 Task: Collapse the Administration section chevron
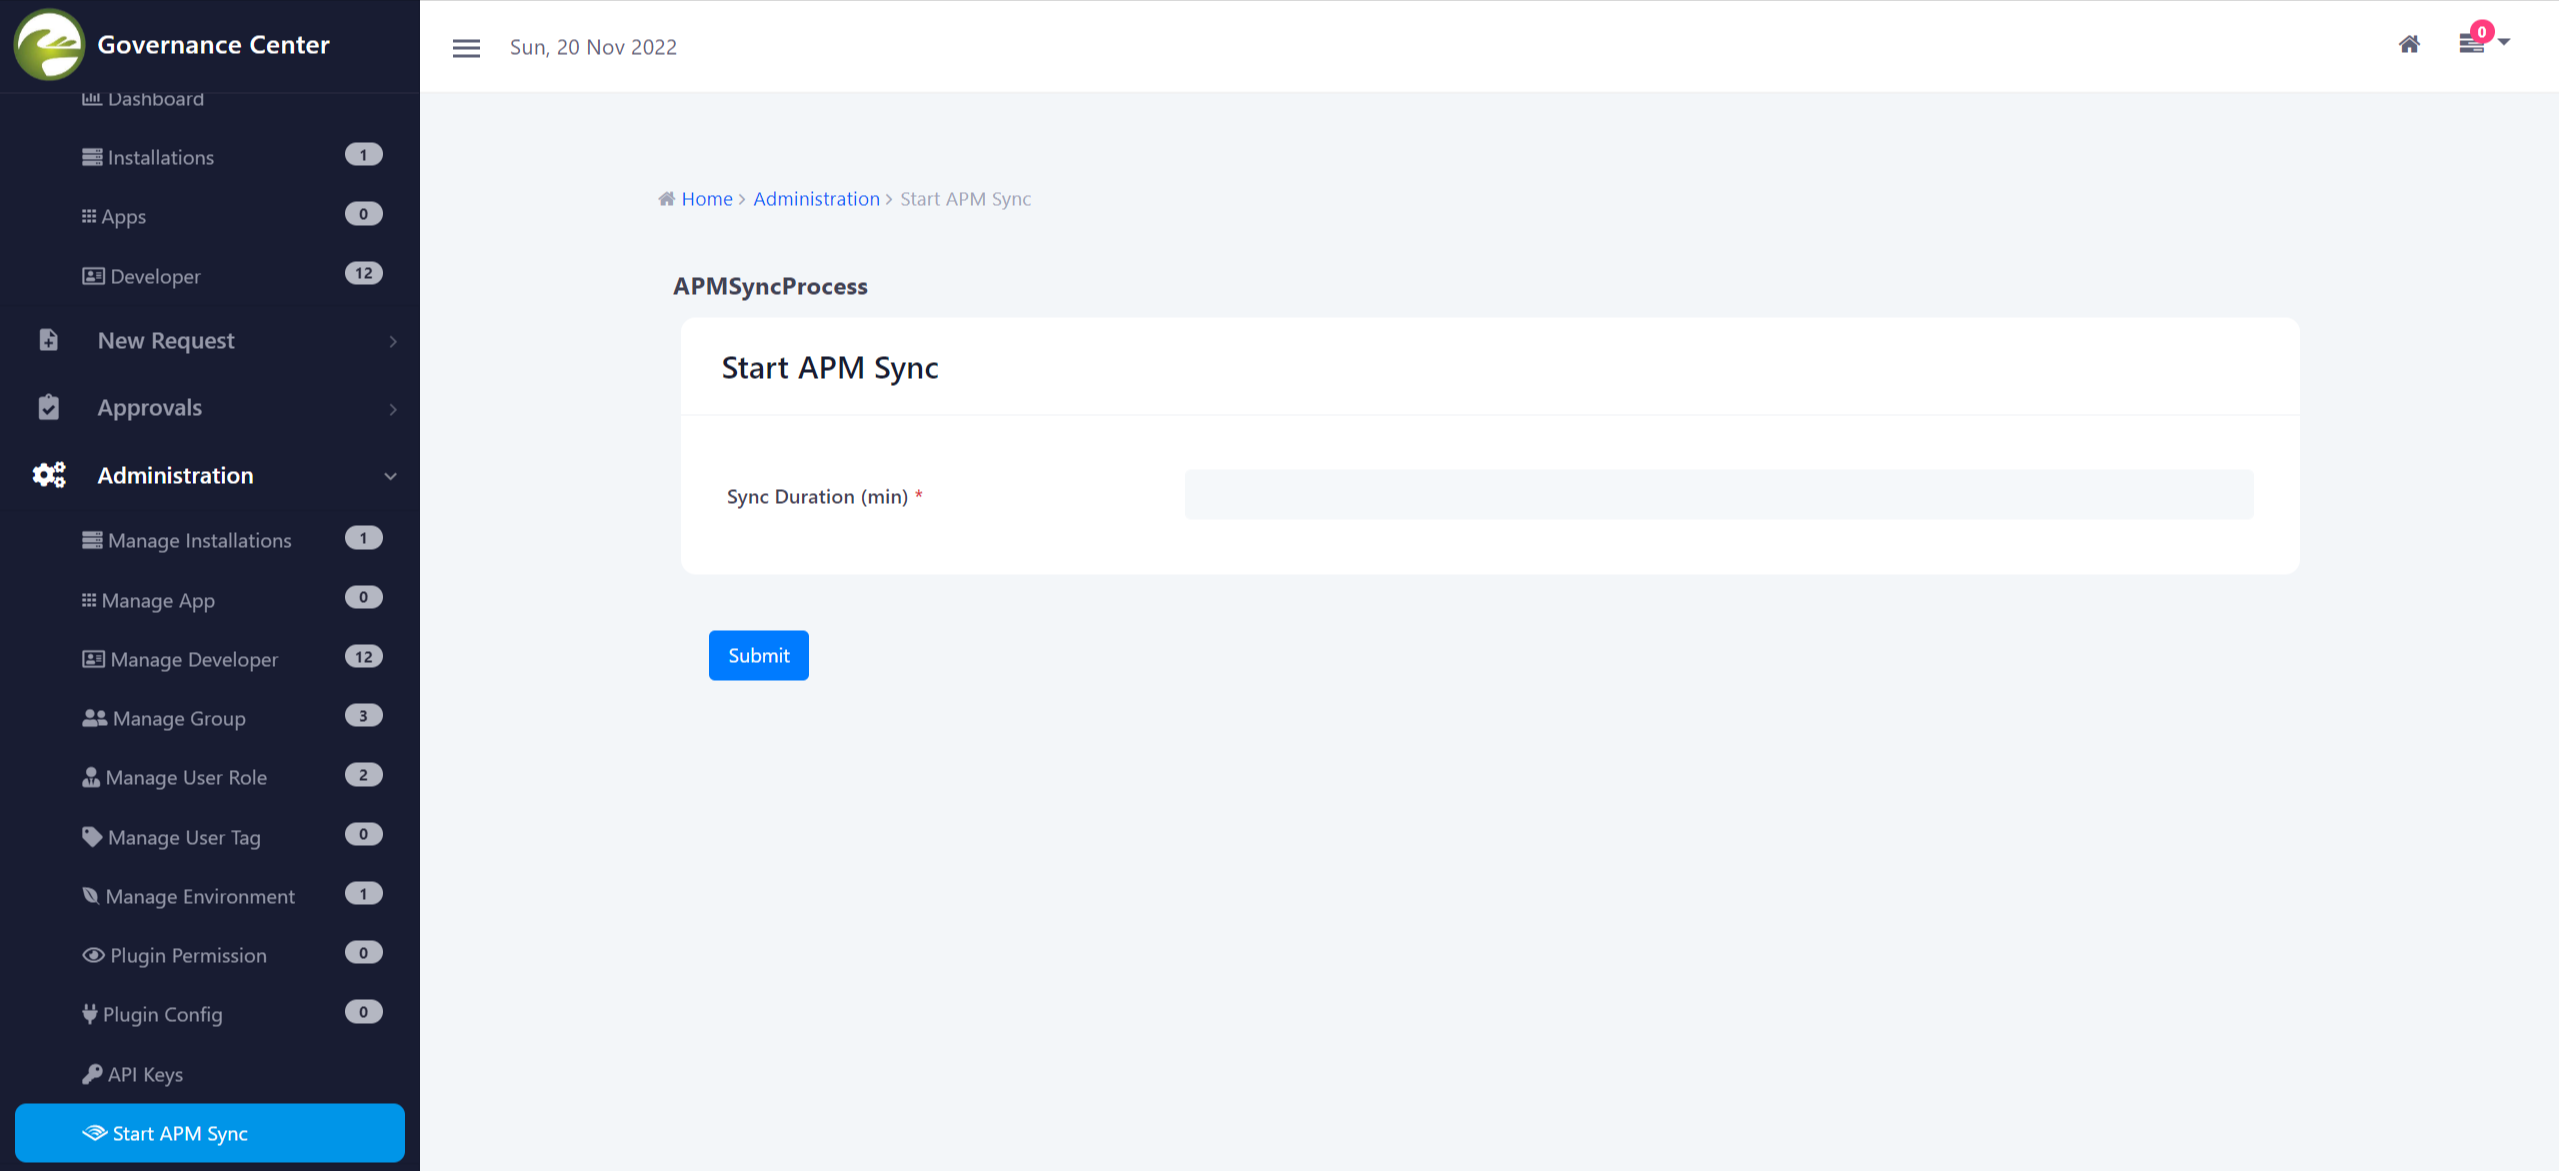point(391,476)
